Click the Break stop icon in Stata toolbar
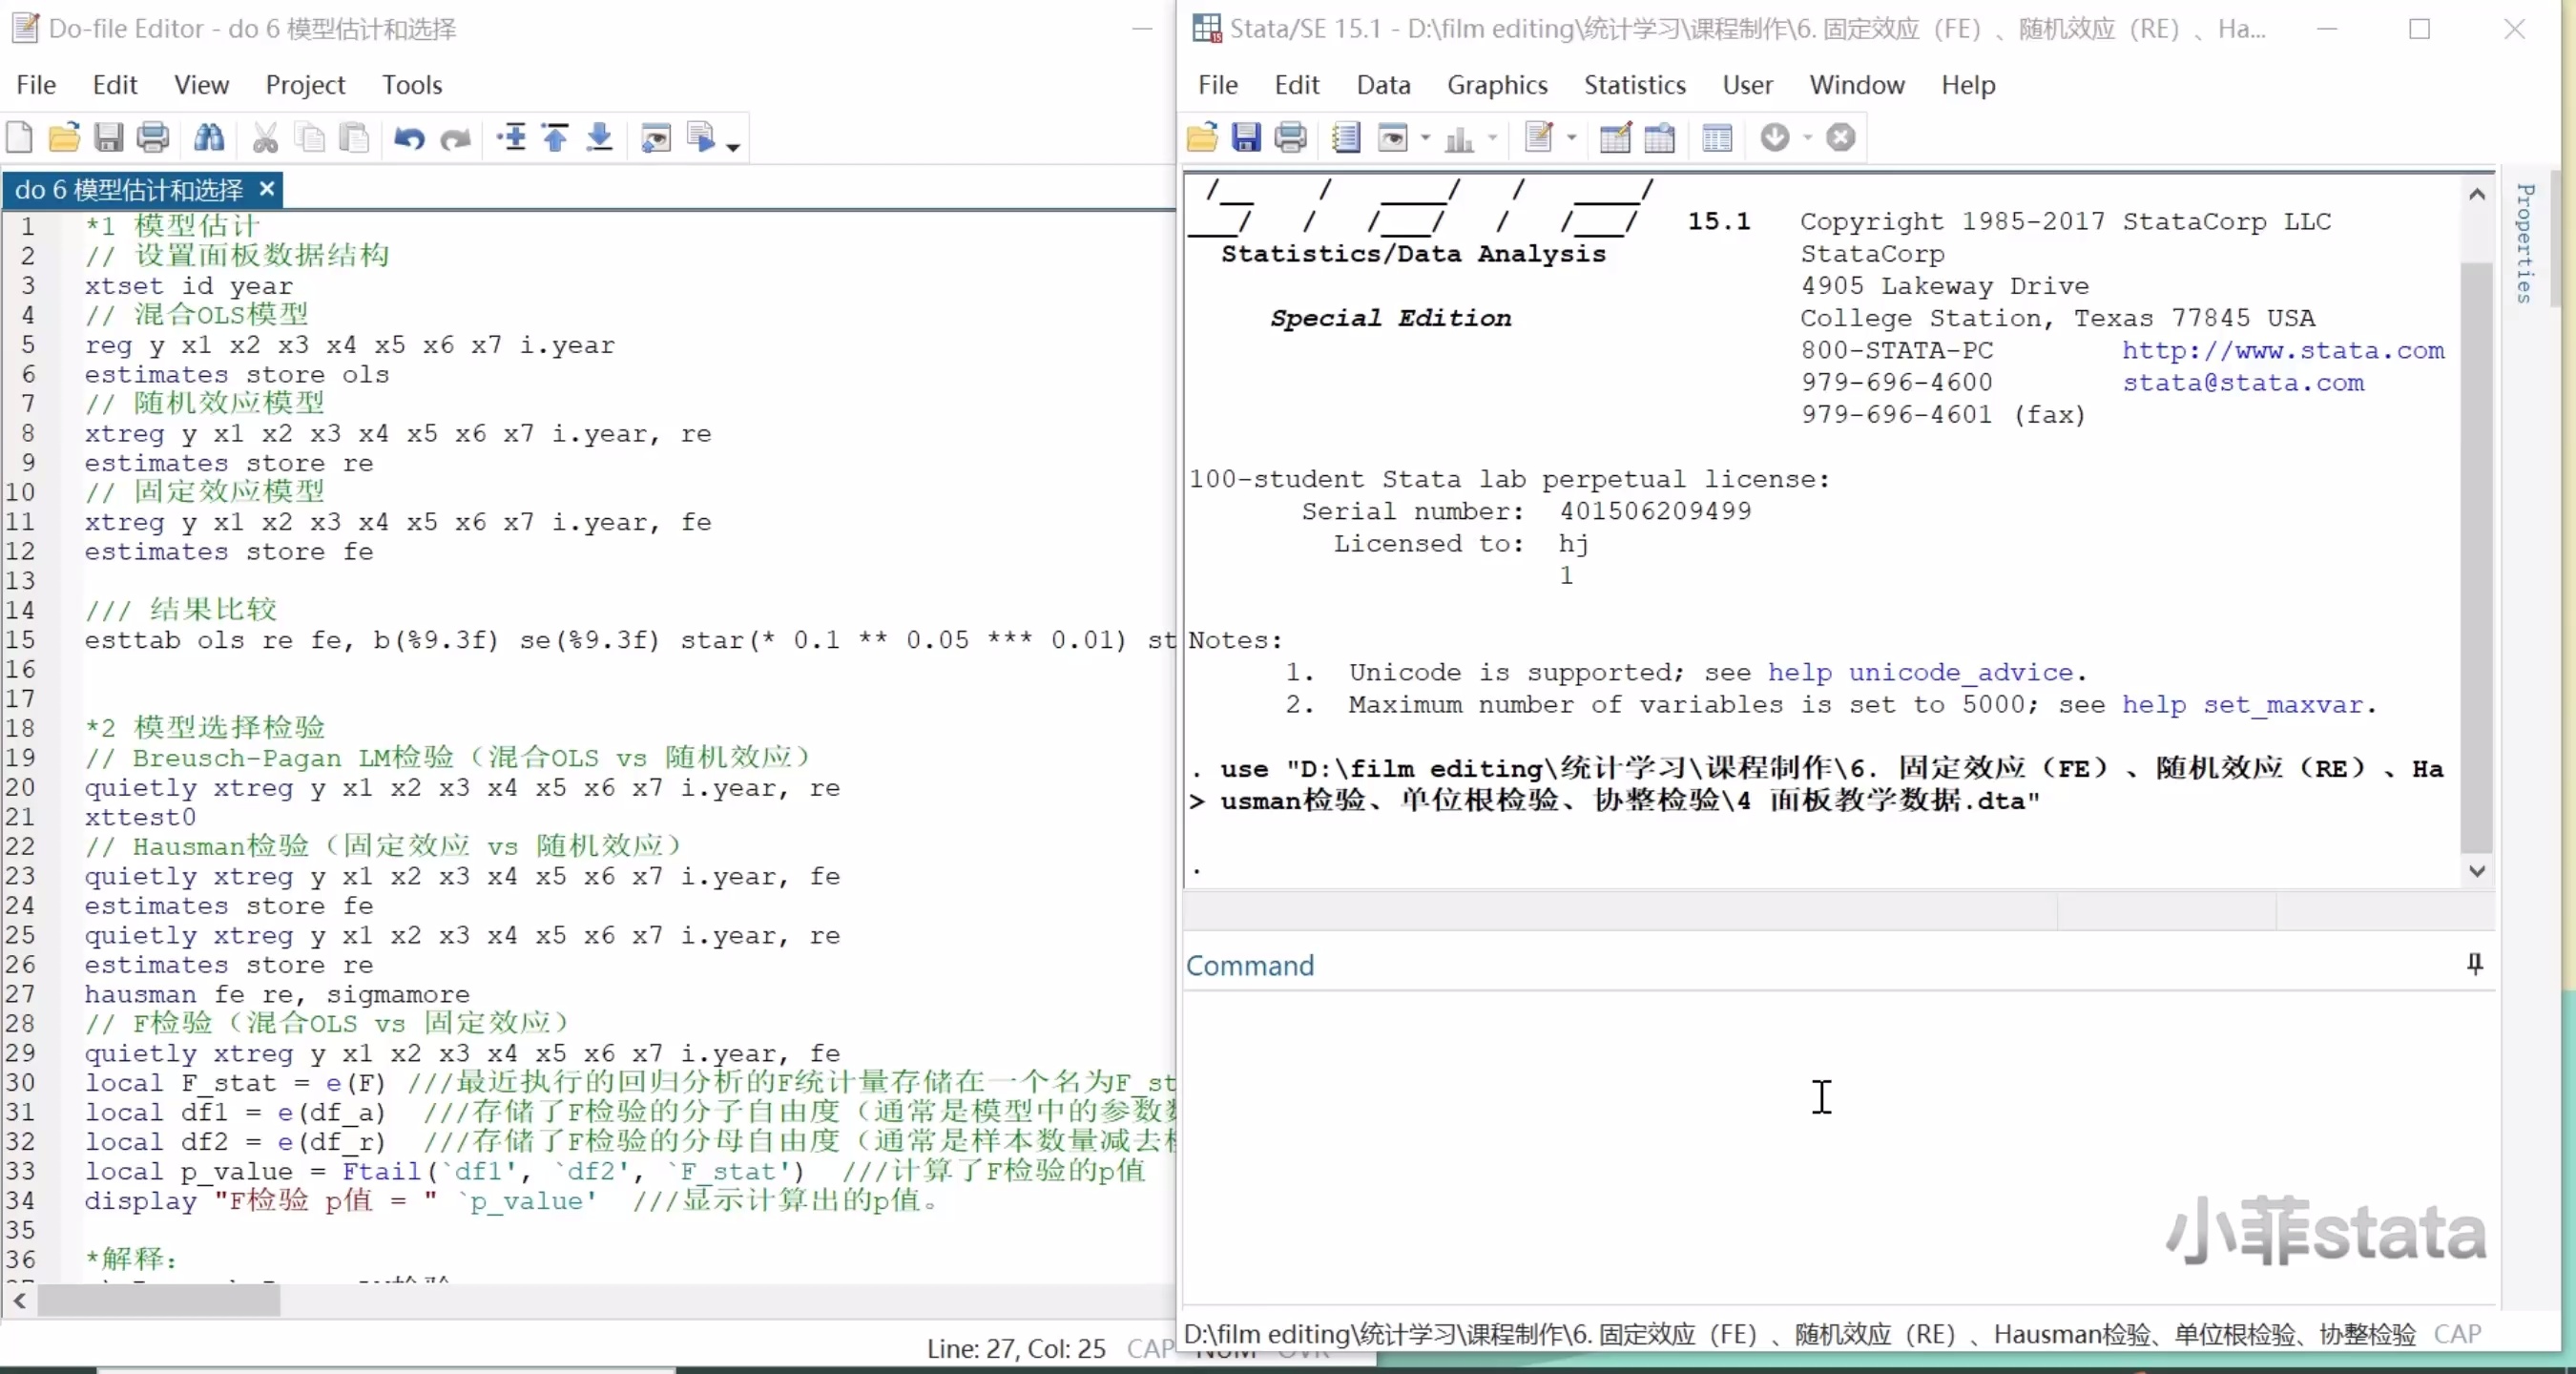 tap(1841, 137)
